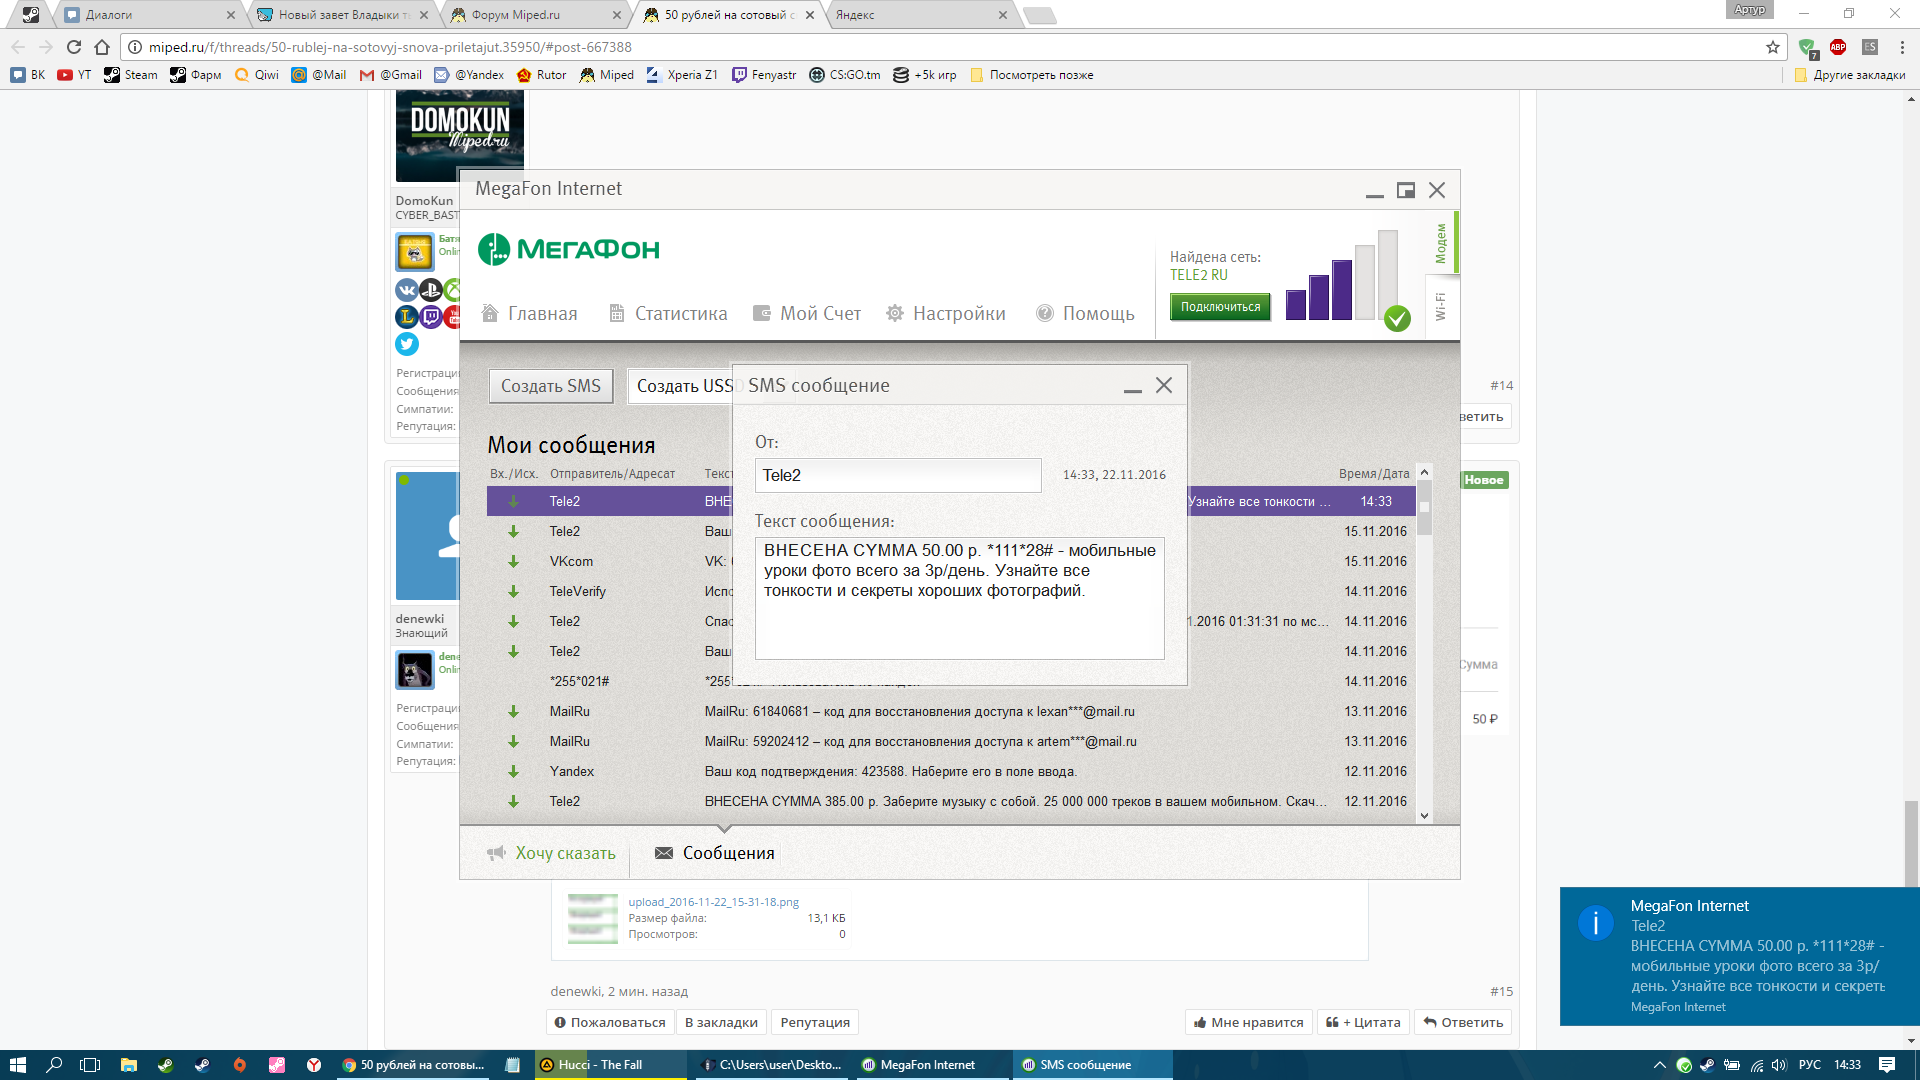Switch to the Яндекс browser tab
The width and height of the screenshot is (1920, 1080).
coord(920,15)
